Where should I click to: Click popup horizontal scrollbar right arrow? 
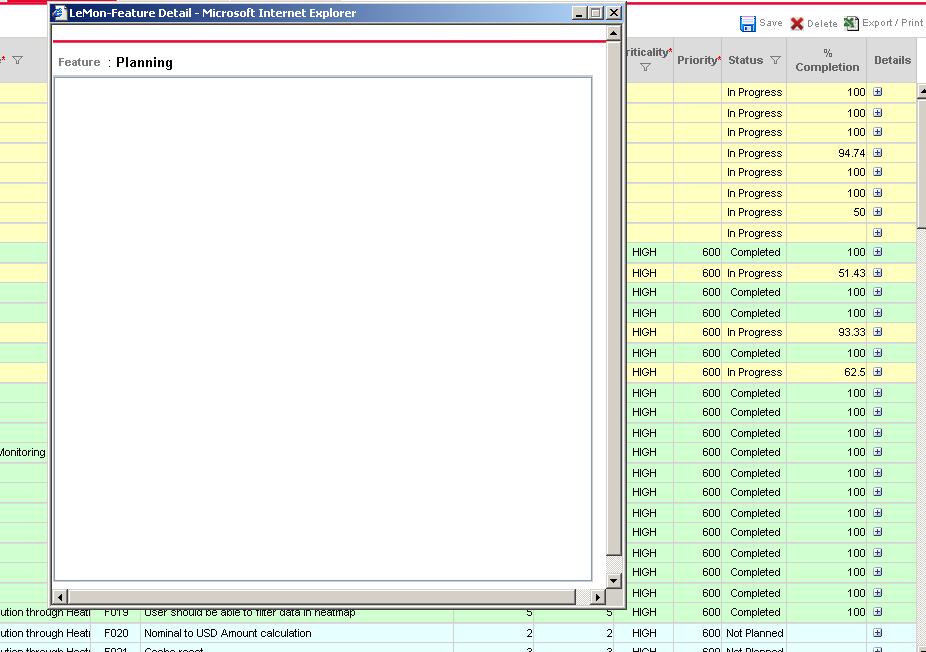pos(598,597)
